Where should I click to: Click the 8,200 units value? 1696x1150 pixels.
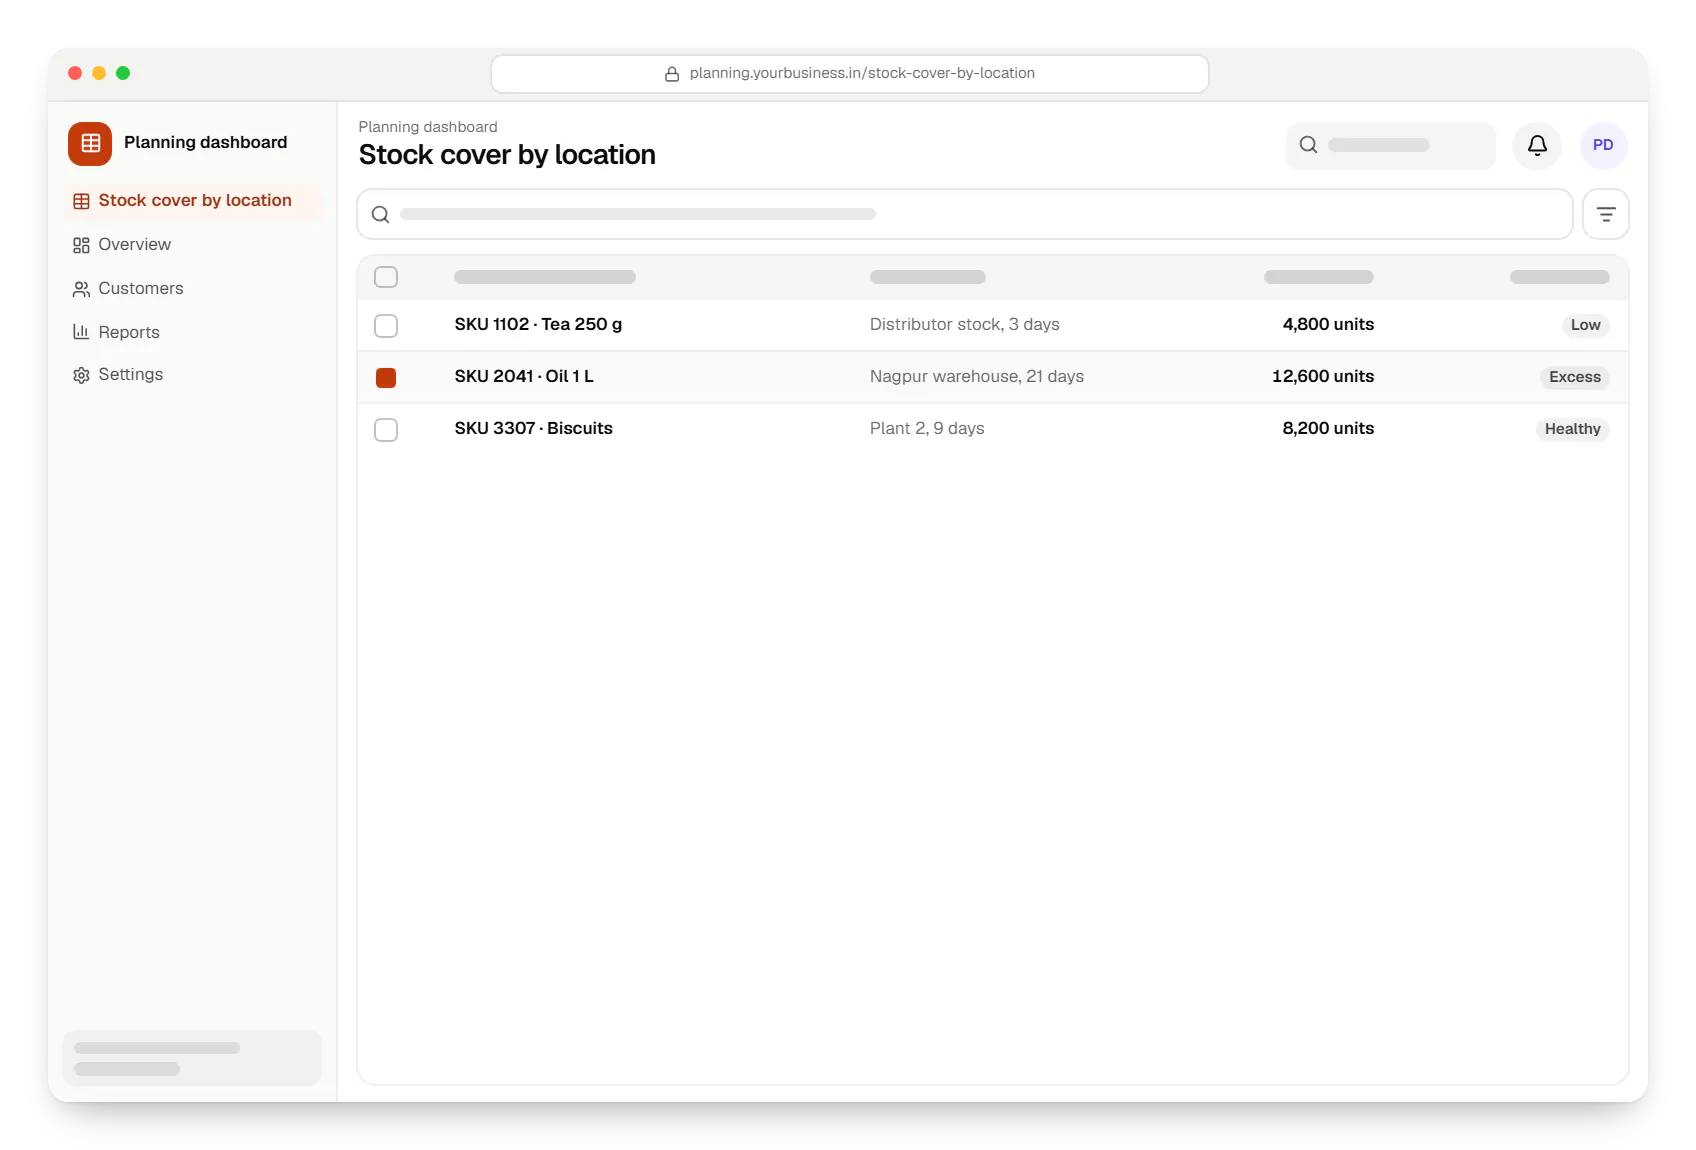[1328, 428]
